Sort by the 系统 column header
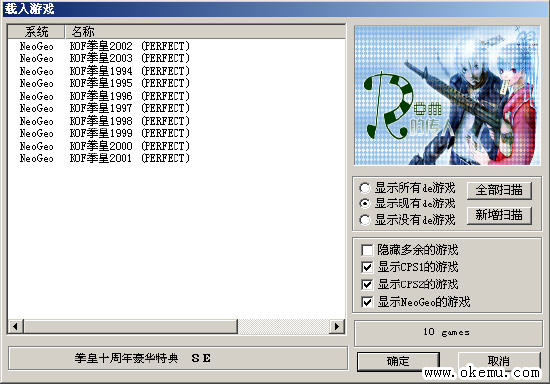This screenshot has width=550, height=384. click(x=36, y=32)
